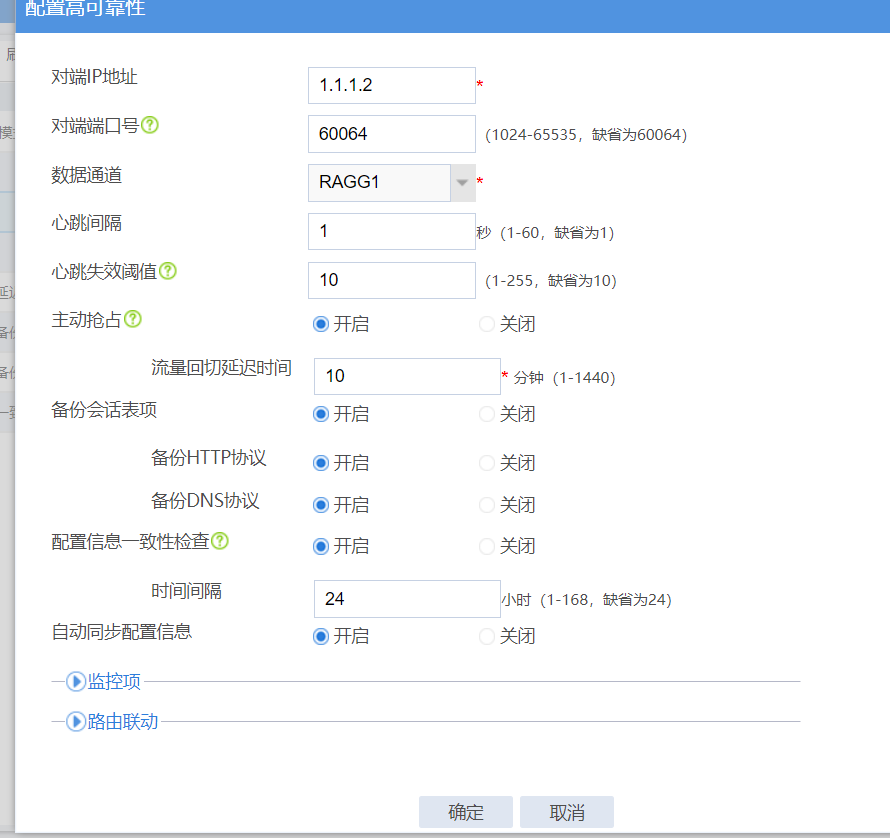Focus the 心跳间隔 input field
The height and width of the screenshot is (838, 890).
point(392,231)
